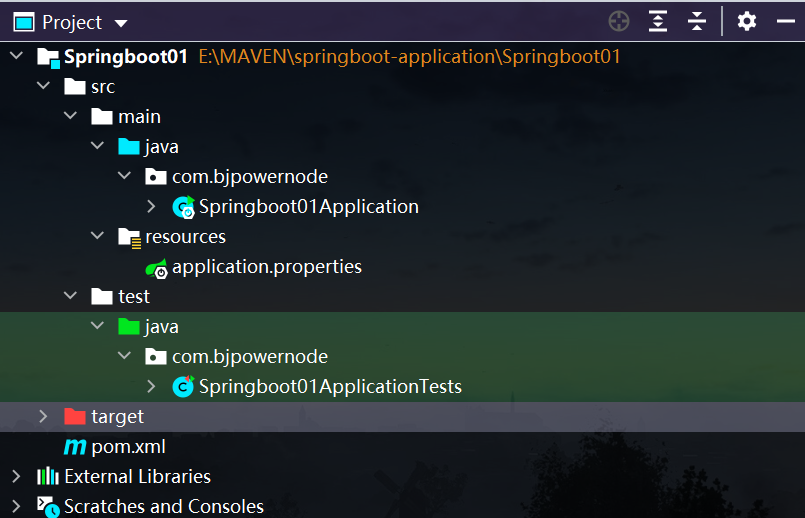805x518 pixels.
Task: Click the Springboot01 module folder icon
Action: [x=48, y=57]
